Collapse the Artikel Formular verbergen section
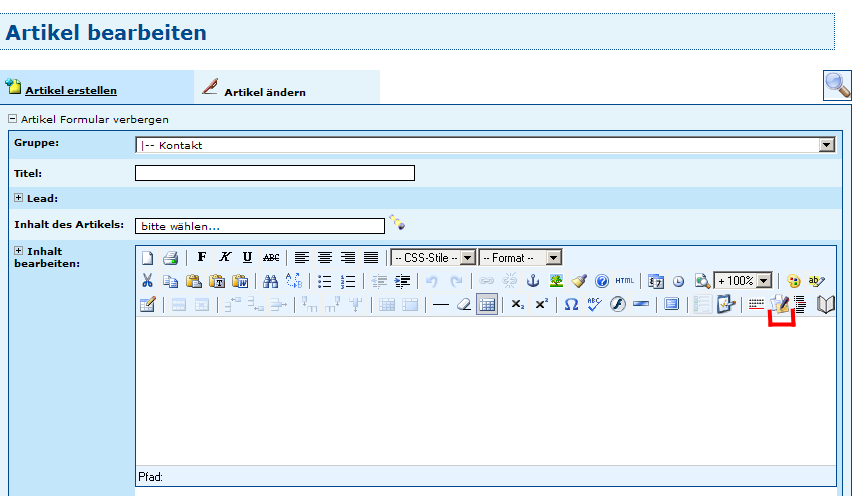 (12, 119)
